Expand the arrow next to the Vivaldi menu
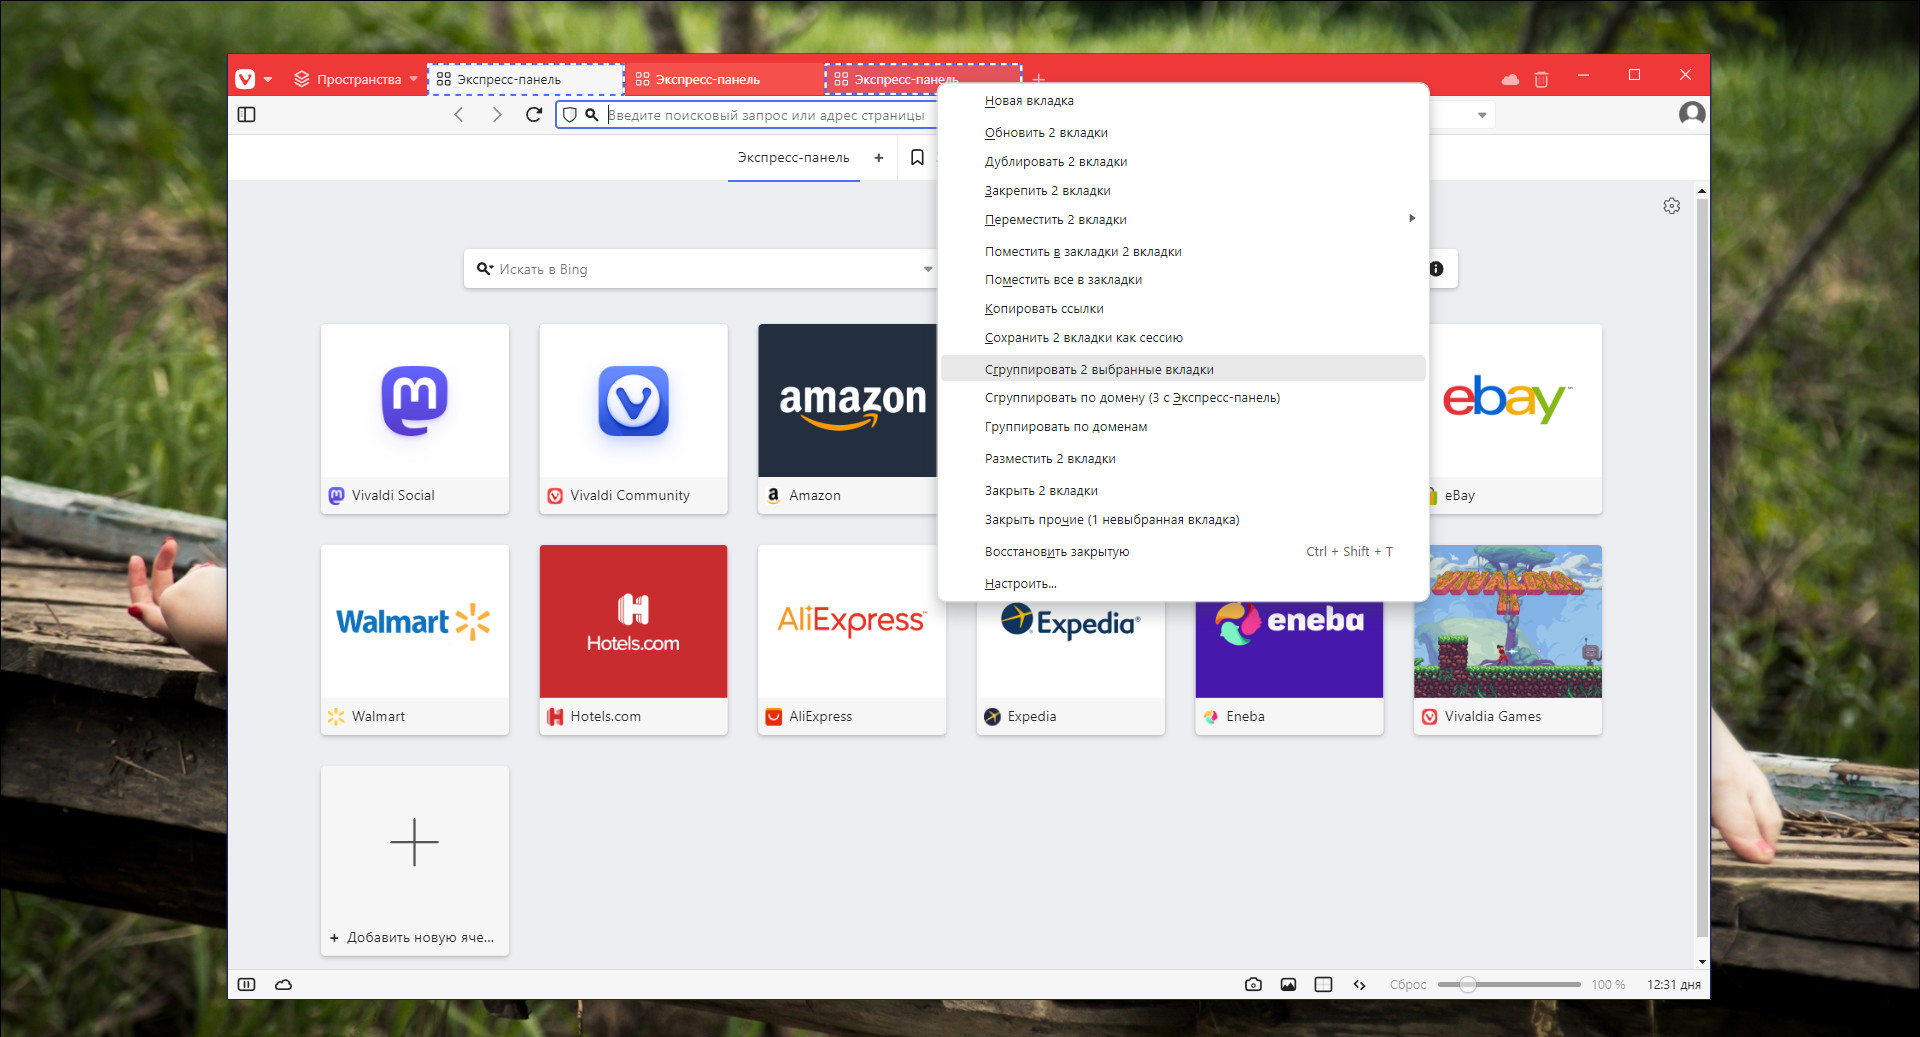The width and height of the screenshot is (1920, 1037). 268,79
